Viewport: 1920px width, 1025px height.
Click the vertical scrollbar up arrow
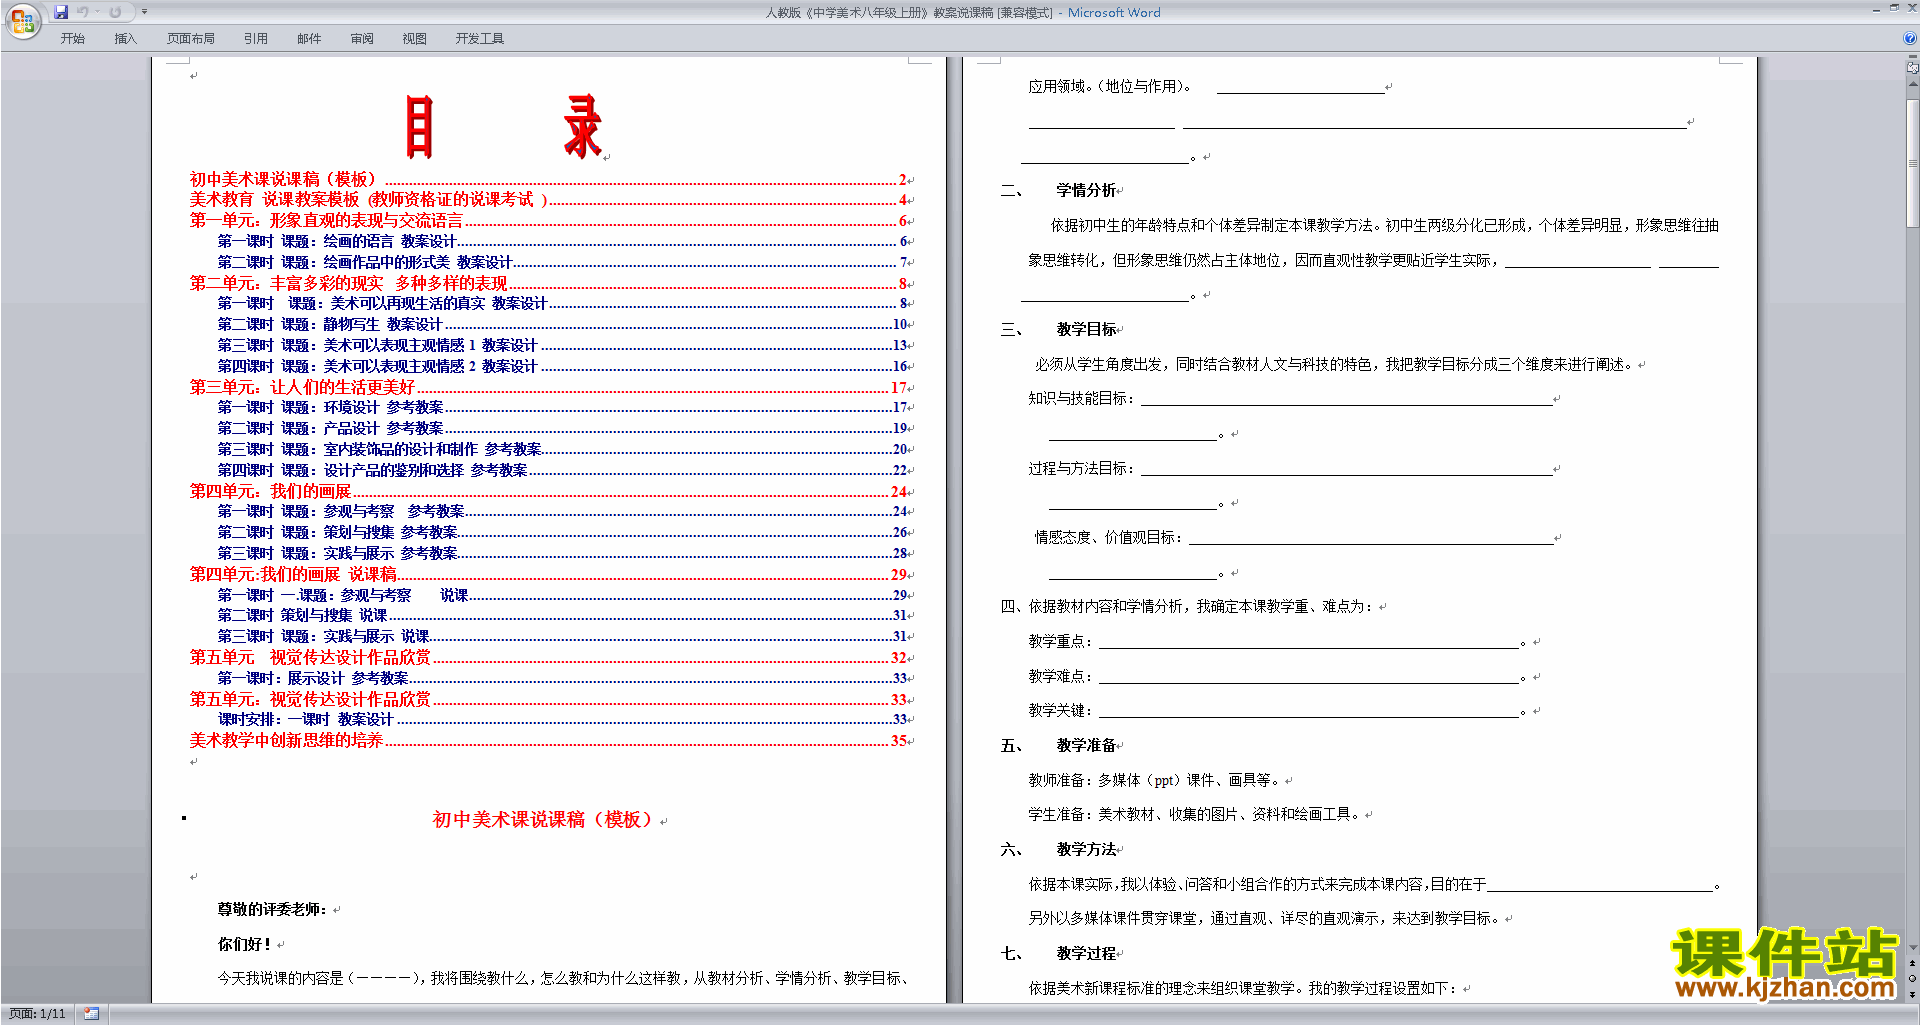(1912, 84)
